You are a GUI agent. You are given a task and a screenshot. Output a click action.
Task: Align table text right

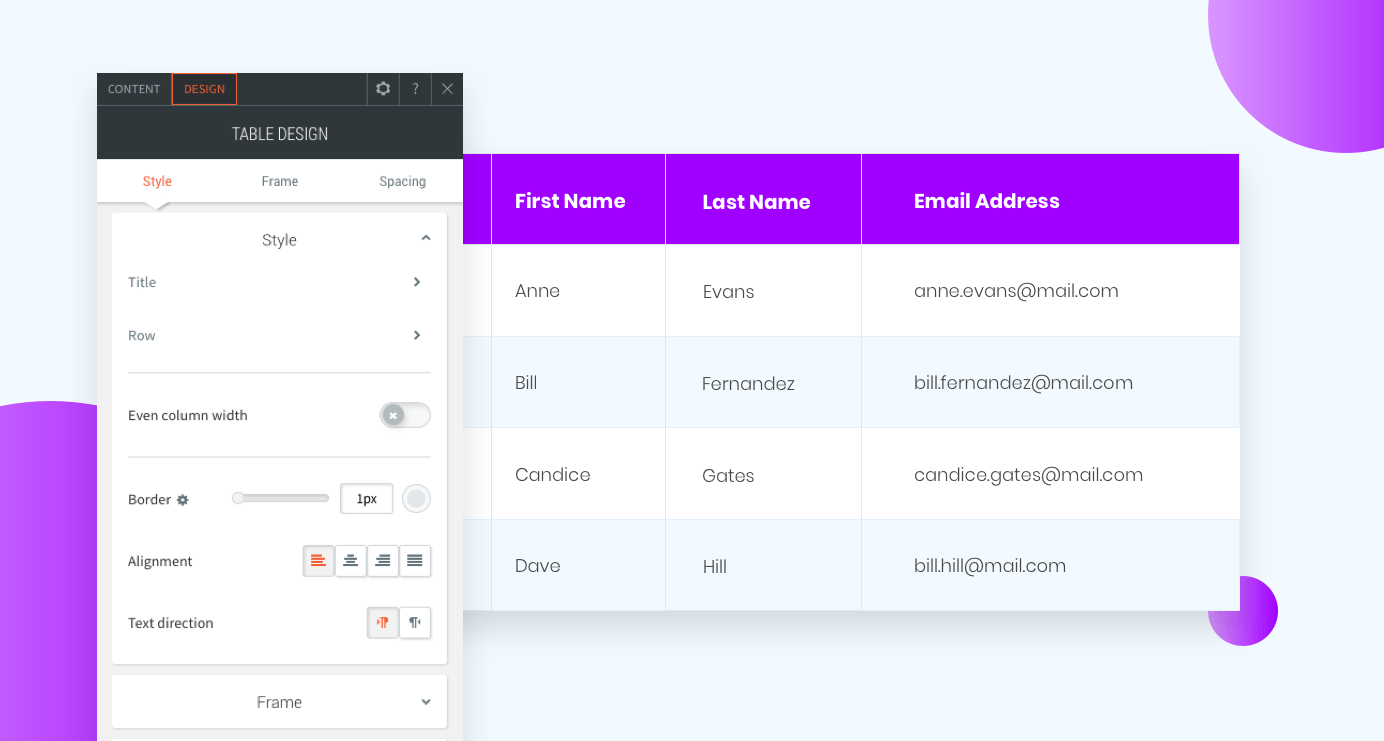(x=382, y=561)
